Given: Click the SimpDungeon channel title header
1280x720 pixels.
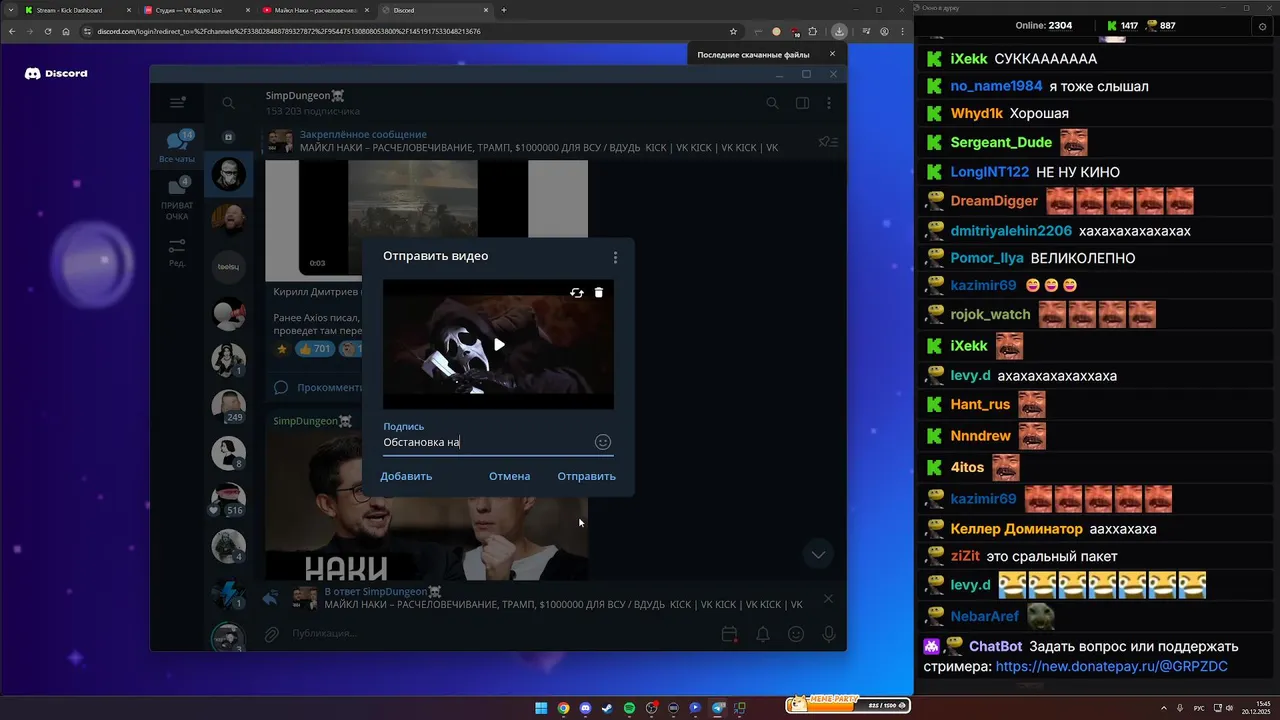Looking at the screenshot, I should (x=305, y=95).
